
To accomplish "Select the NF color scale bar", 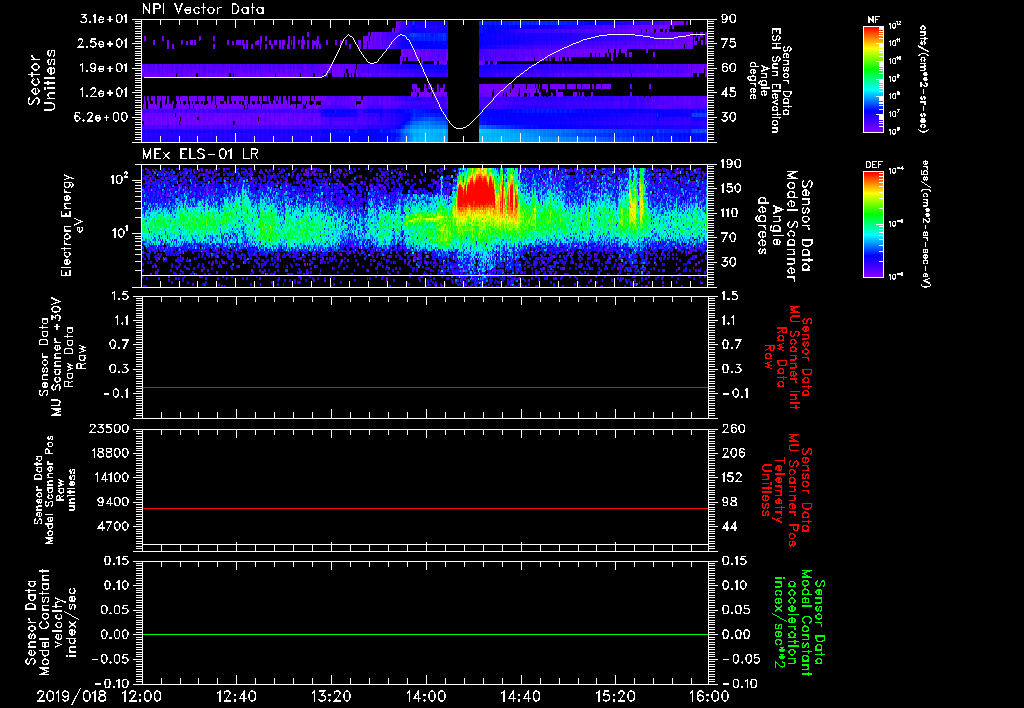I will (874, 79).
